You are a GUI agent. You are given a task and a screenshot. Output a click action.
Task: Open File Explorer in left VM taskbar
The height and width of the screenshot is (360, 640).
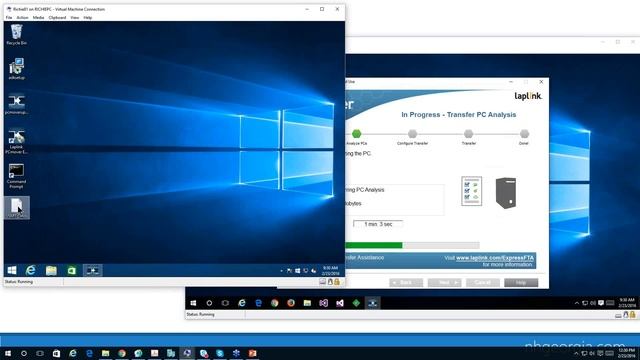(51, 270)
